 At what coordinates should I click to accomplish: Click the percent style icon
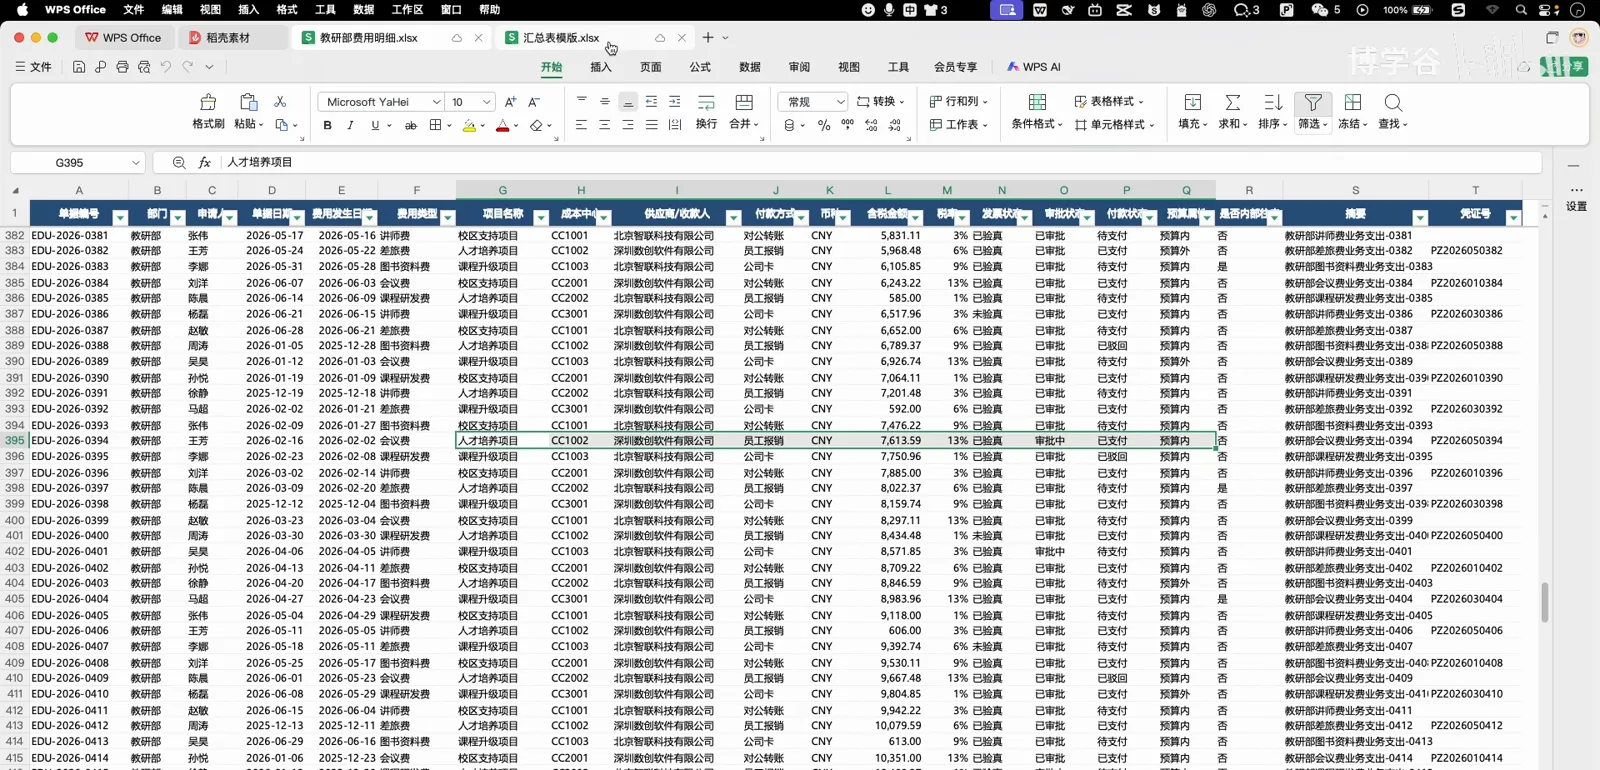824,125
